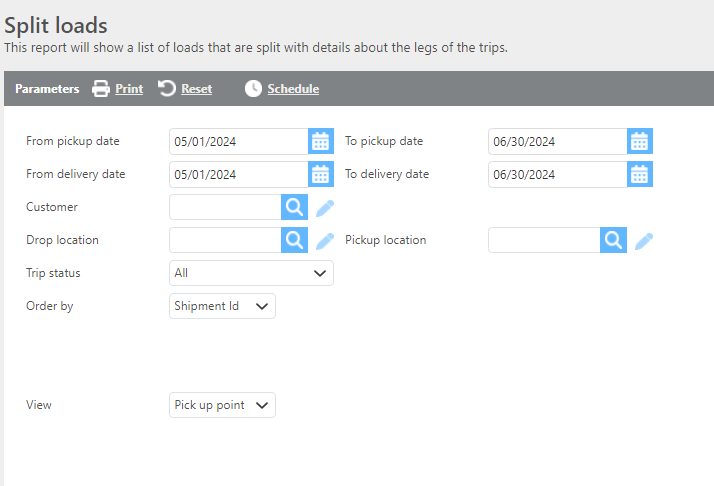
Task: Click the Pickup location search icon
Action: click(613, 240)
